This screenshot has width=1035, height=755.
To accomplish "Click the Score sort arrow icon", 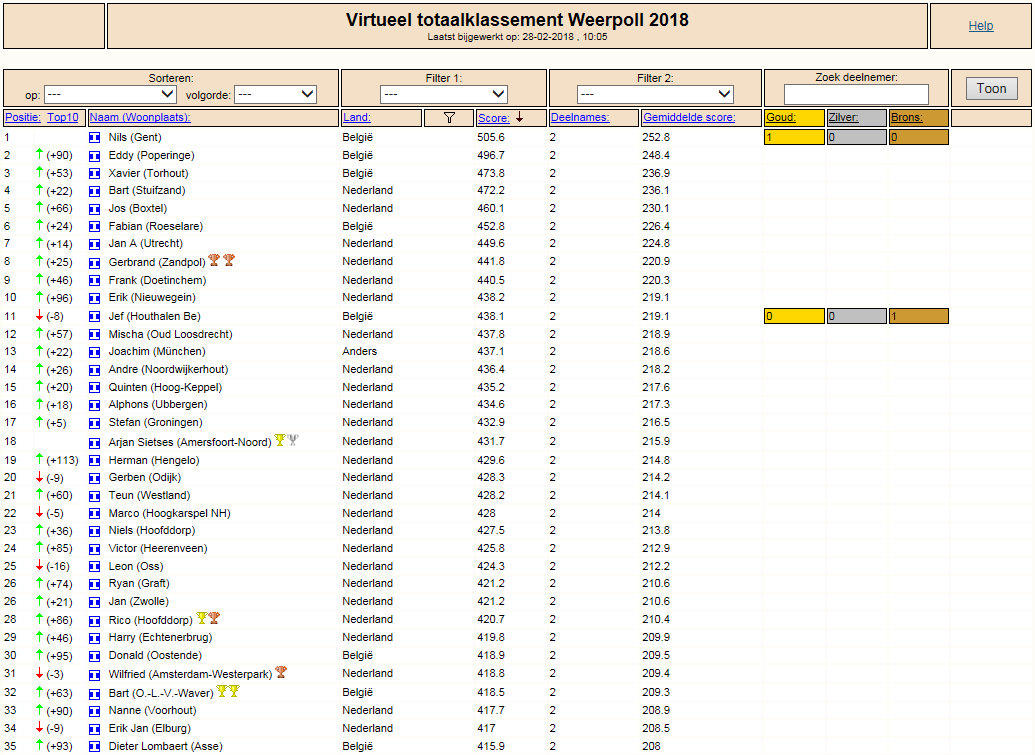I will click(519, 117).
